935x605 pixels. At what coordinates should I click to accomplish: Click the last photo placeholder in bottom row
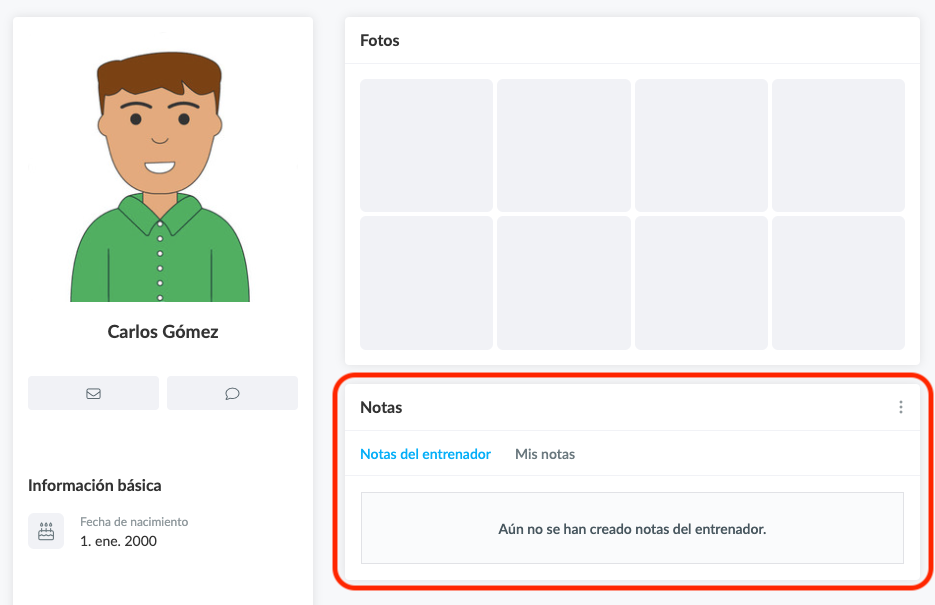(838, 283)
